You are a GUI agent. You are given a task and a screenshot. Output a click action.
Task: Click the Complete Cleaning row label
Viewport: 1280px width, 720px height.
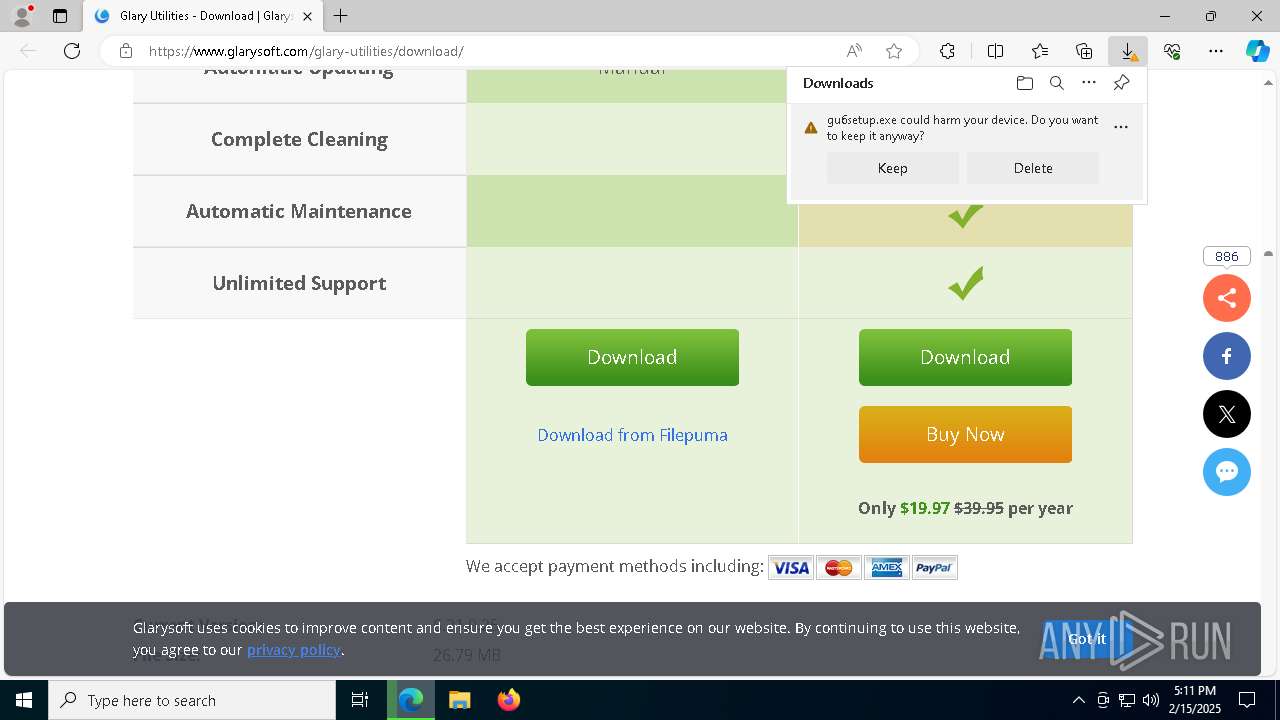299,139
